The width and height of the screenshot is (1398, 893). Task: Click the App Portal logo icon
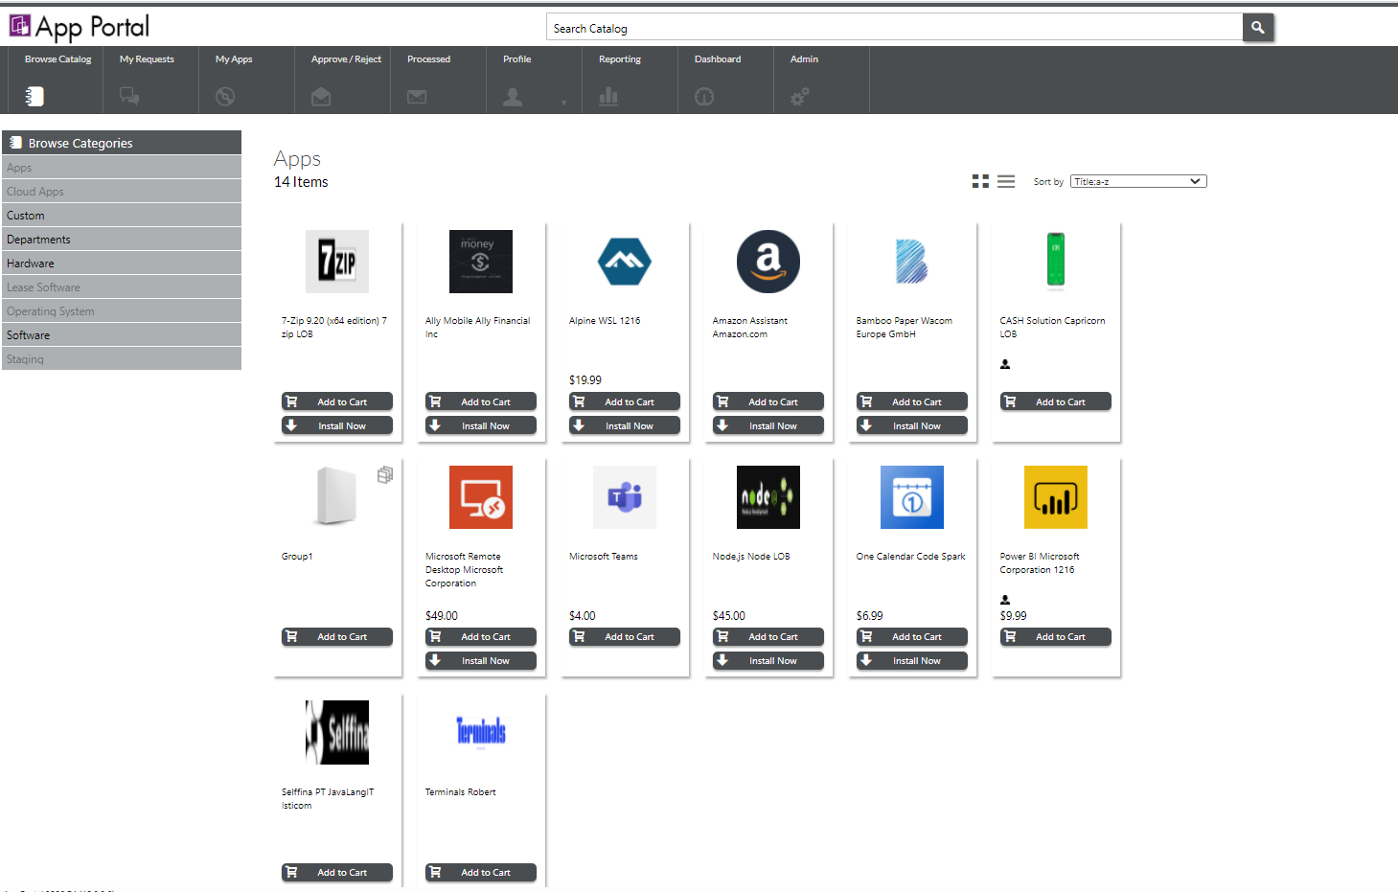[x=20, y=26]
